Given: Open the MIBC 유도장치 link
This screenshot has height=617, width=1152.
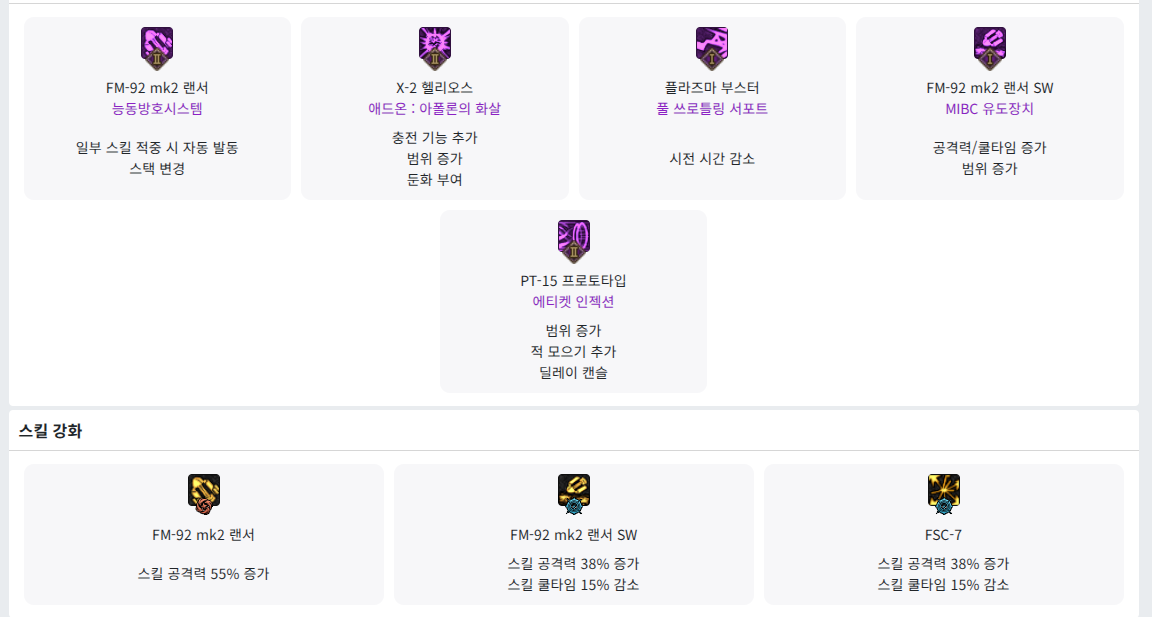Looking at the screenshot, I should point(990,109).
